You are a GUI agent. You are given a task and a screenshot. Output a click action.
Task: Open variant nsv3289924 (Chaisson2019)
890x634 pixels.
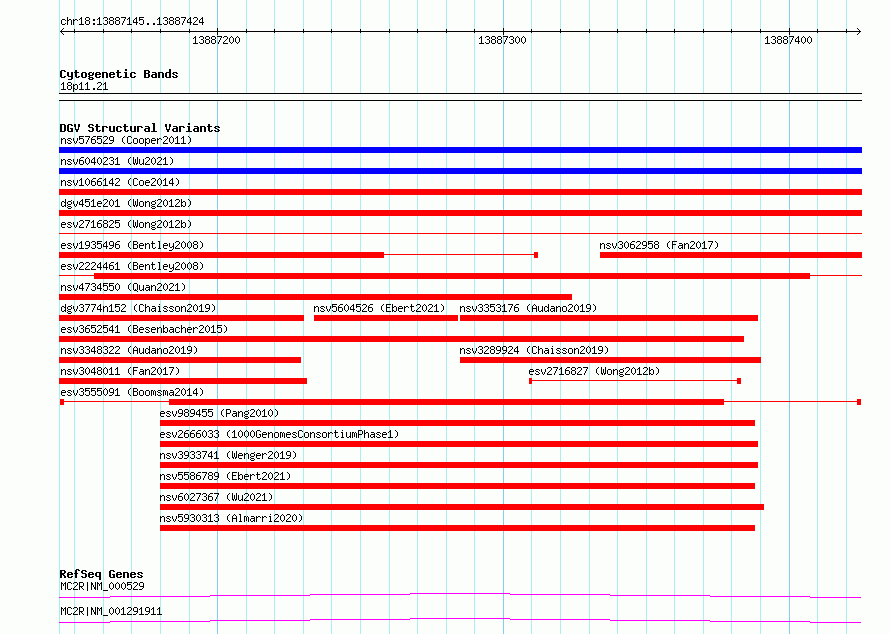pos(534,350)
